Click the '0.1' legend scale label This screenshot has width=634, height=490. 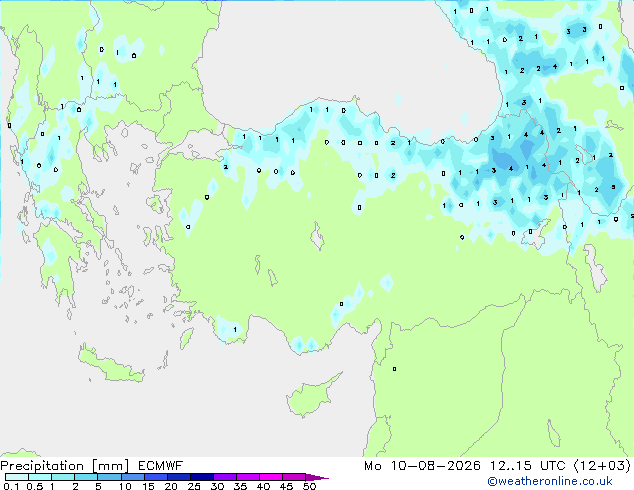pos(11,486)
